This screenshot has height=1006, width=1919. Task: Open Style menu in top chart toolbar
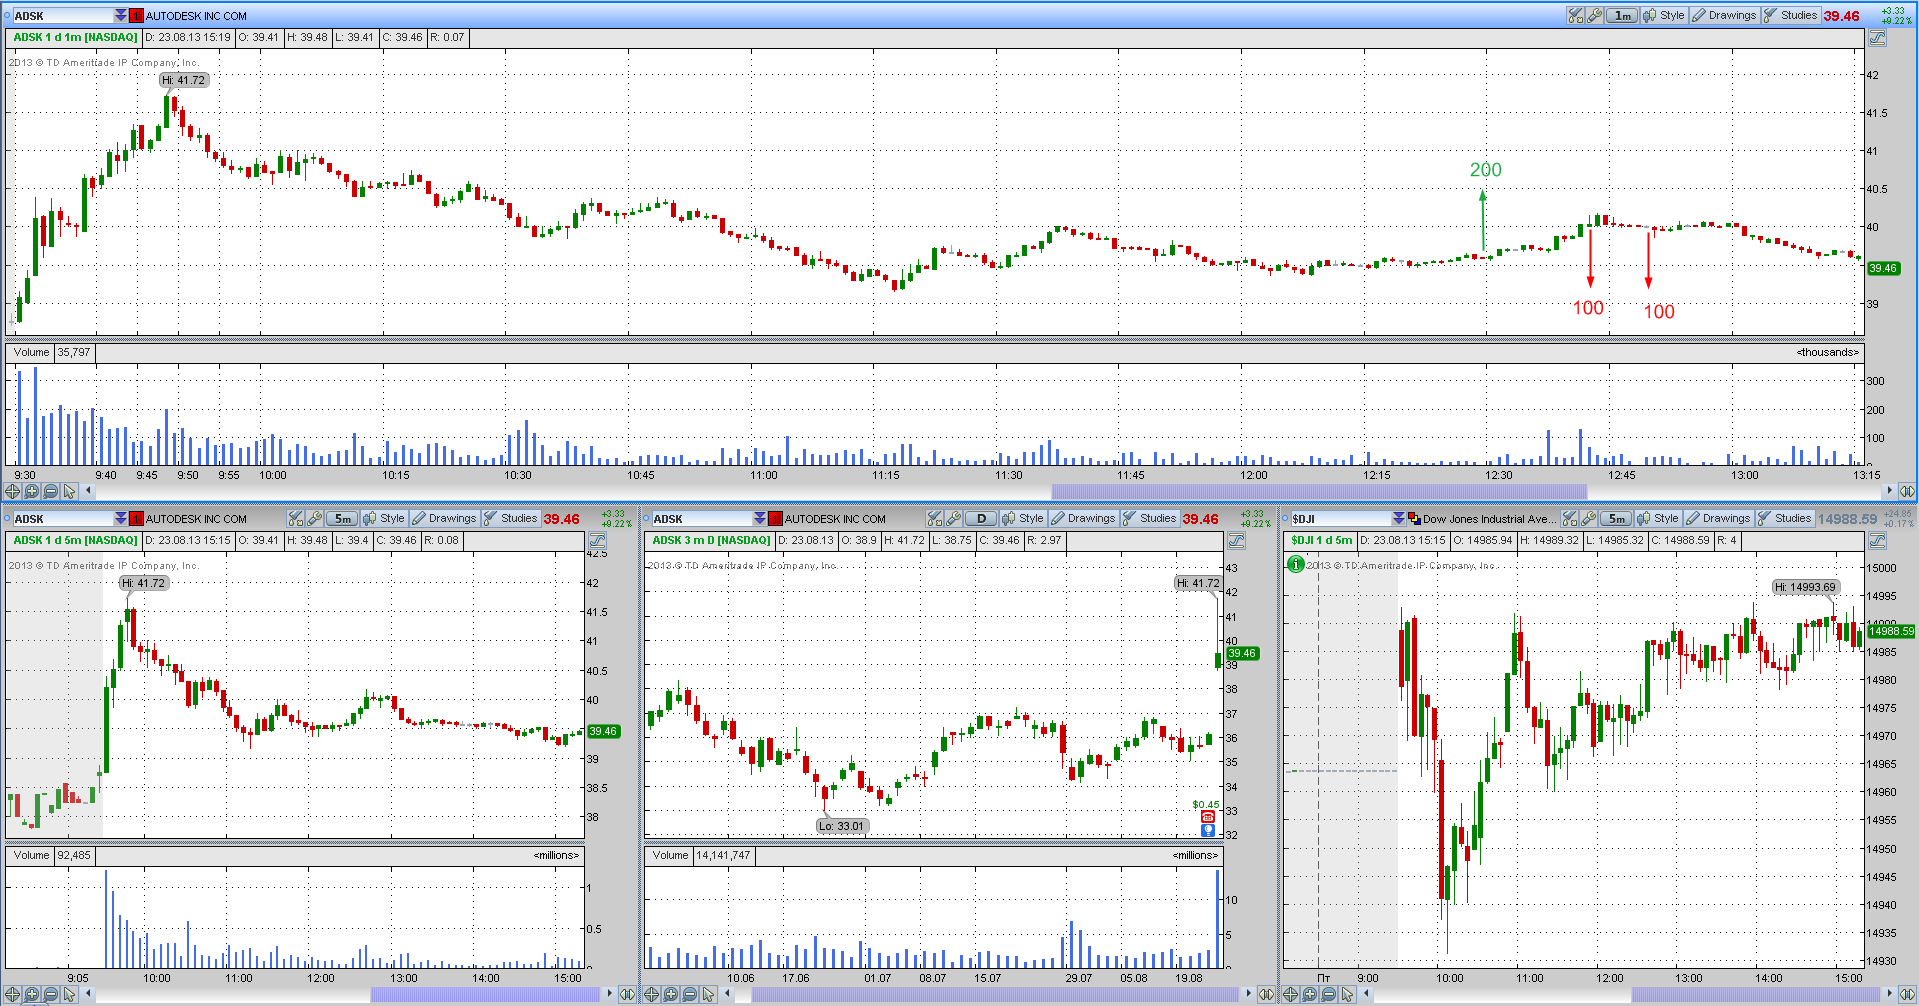(x=1664, y=15)
